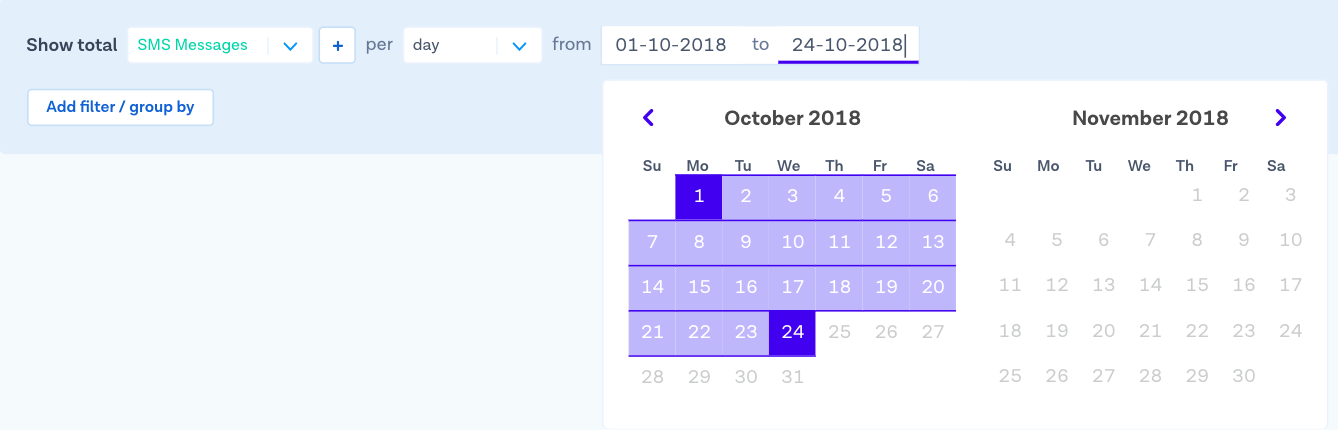Select October 24 in the calendar
Screen dimensions: 1338x430
793,332
